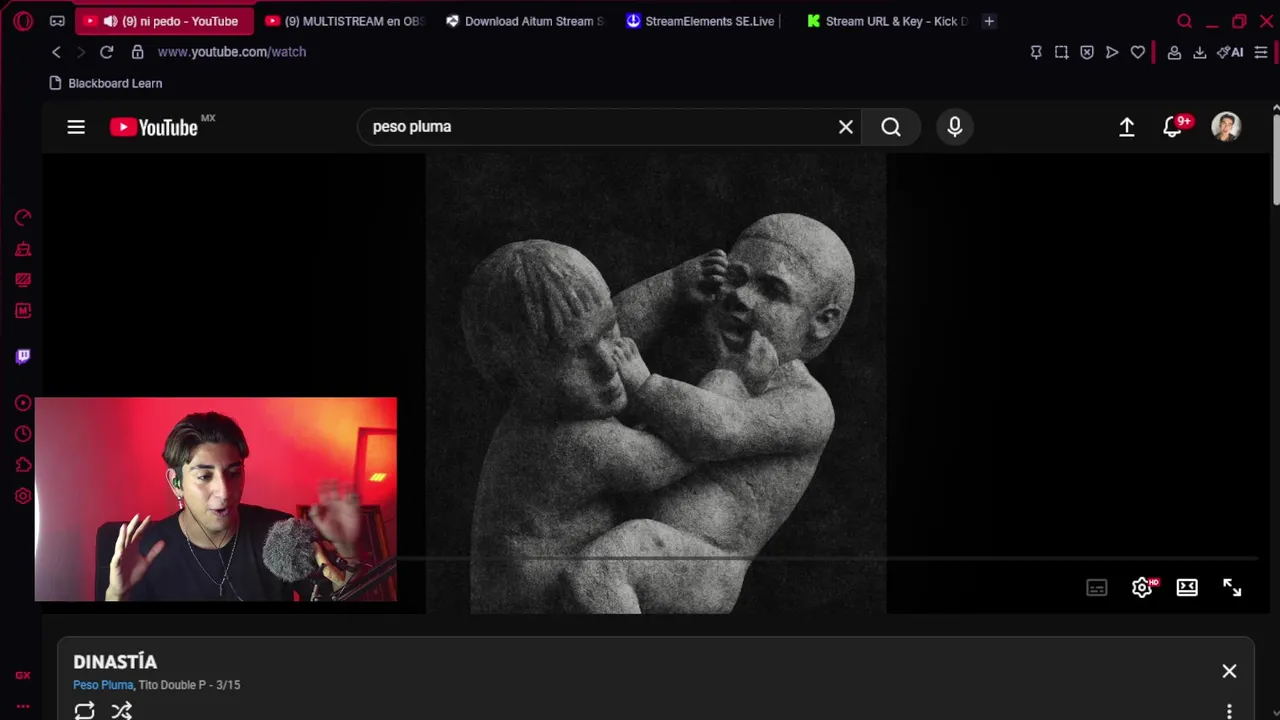Open GX Cleaner icon in sidebar
The height and width of the screenshot is (720, 1280).
coord(23,249)
